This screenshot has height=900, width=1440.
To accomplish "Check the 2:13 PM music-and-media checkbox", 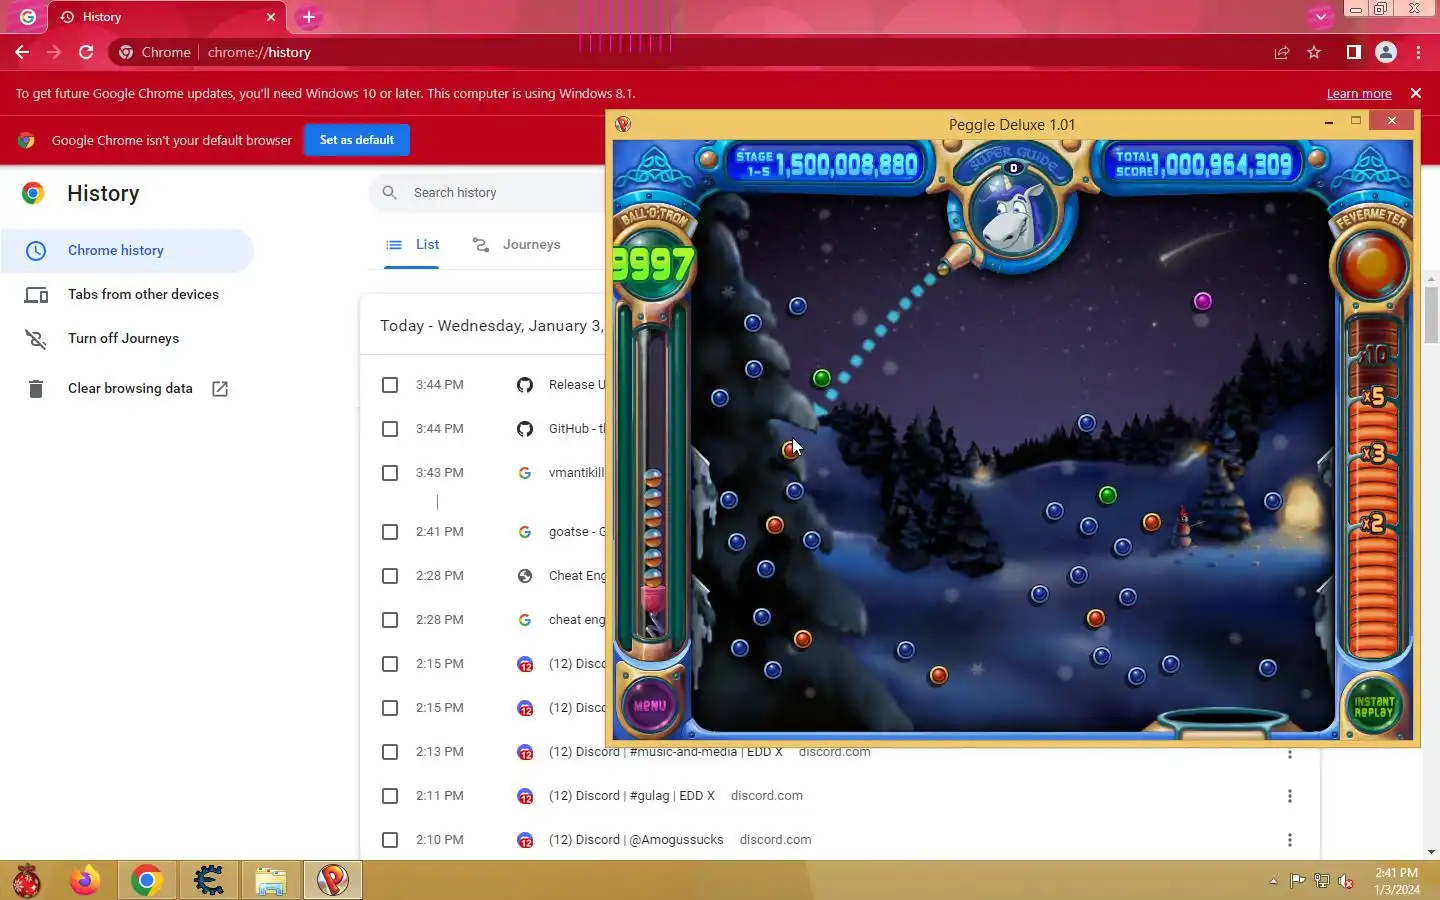I will [x=390, y=752].
